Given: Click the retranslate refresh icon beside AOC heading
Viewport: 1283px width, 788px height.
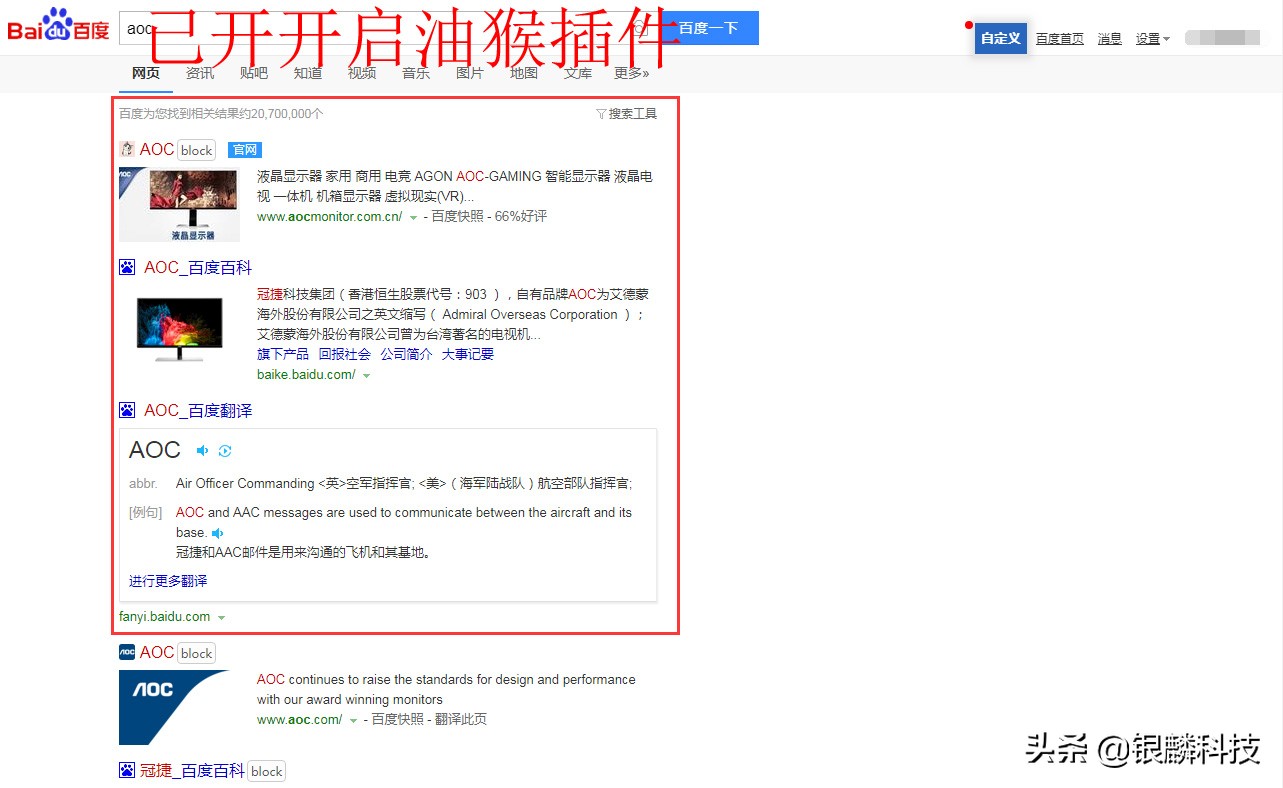Looking at the screenshot, I should pyautogui.click(x=224, y=451).
